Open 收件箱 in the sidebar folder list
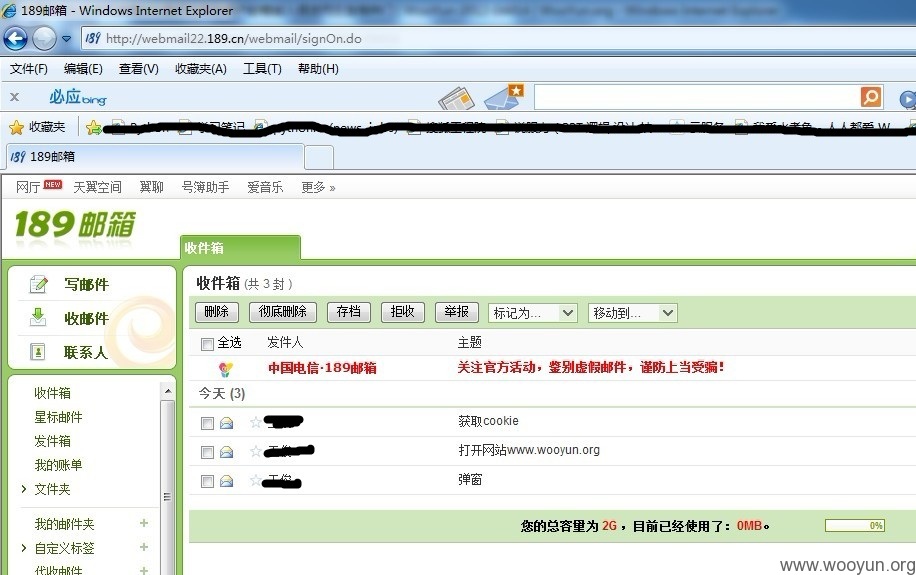Viewport: 916px width, 575px height. [52, 393]
